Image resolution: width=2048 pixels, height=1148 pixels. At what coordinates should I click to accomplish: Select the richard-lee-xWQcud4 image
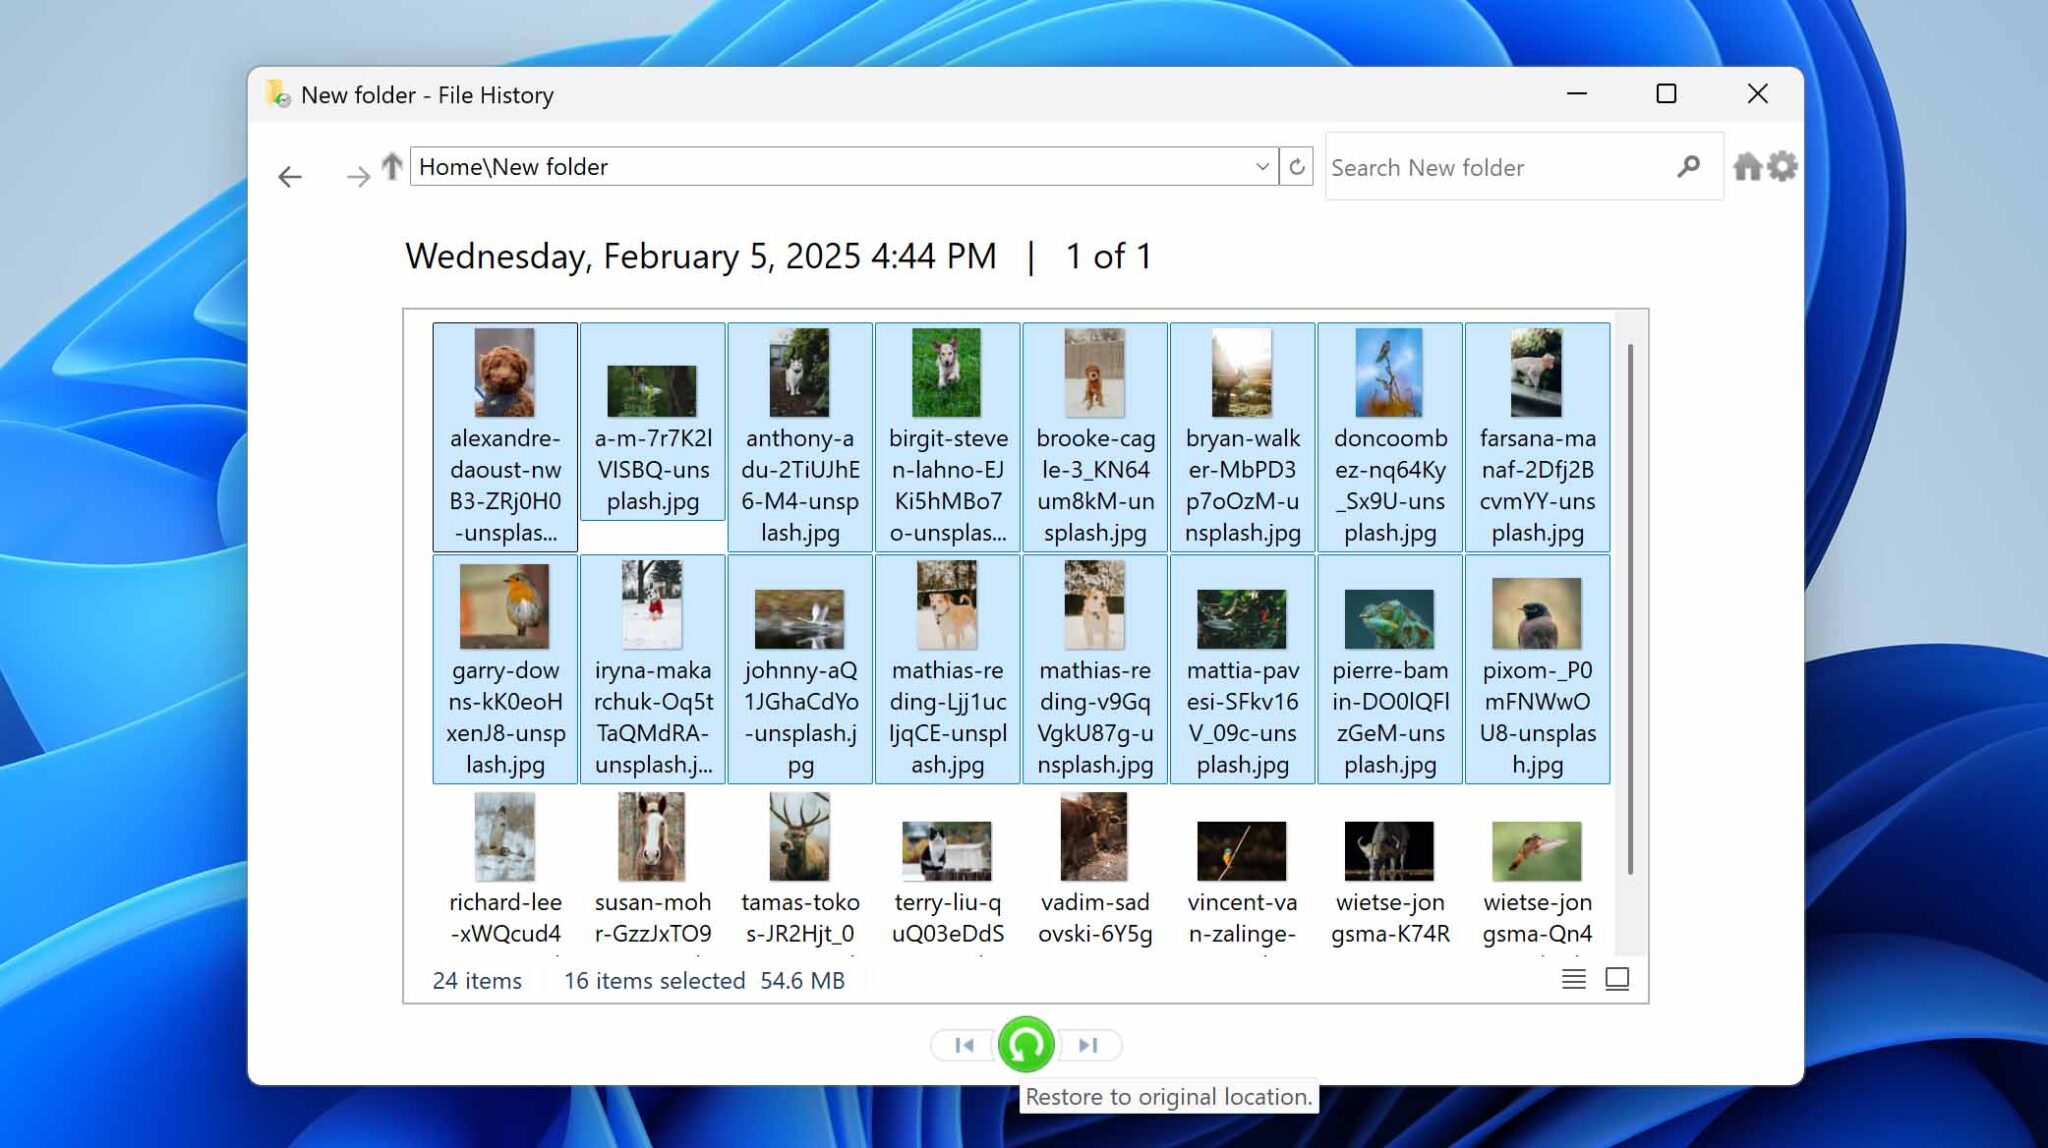[x=505, y=838]
